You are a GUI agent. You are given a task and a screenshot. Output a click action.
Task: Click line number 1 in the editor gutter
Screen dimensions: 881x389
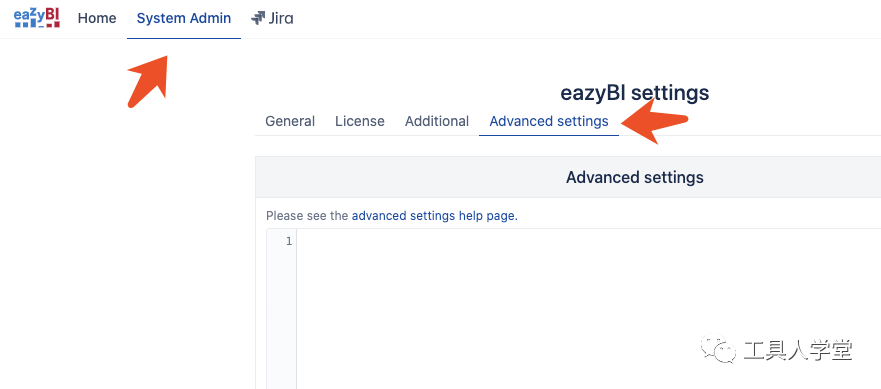point(289,242)
